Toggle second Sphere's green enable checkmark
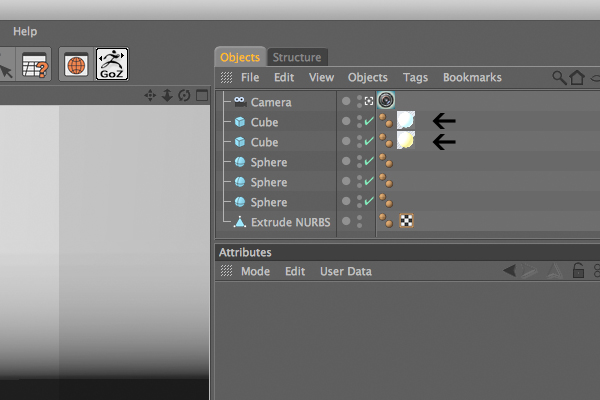This screenshot has width=600, height=400. [369, 181]
